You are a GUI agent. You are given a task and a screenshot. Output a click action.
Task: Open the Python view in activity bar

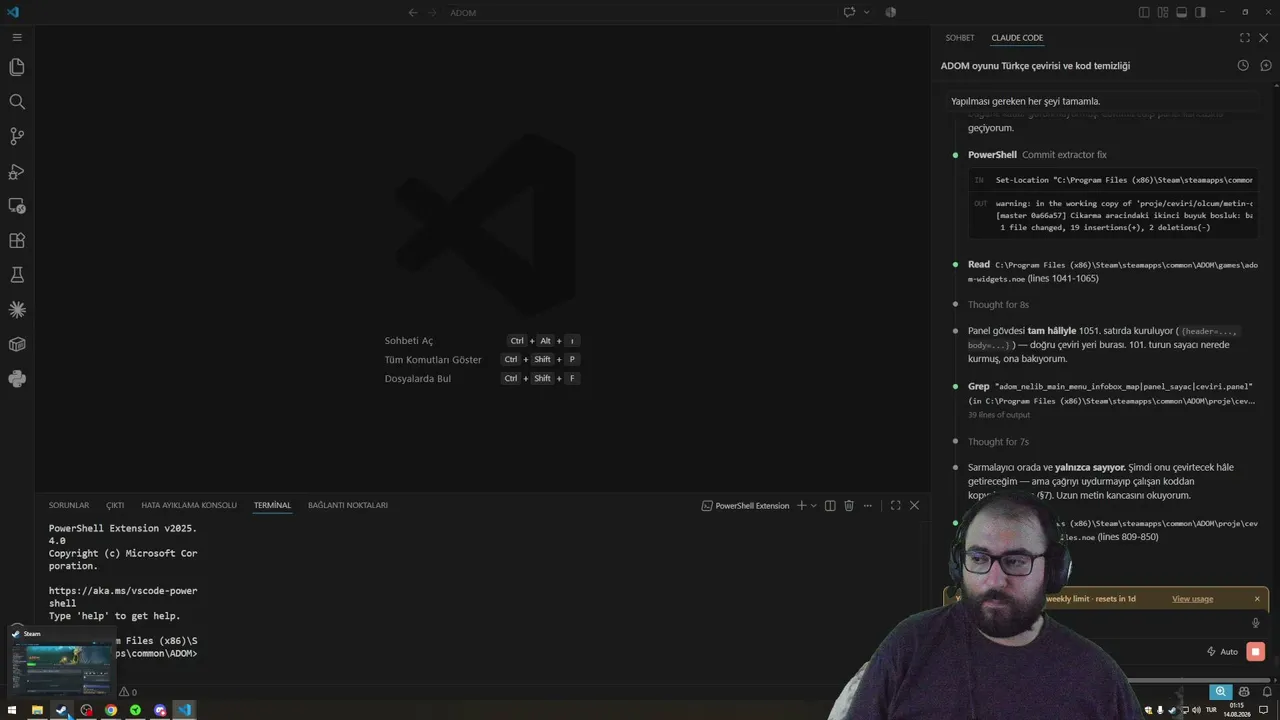click(17, 379)
